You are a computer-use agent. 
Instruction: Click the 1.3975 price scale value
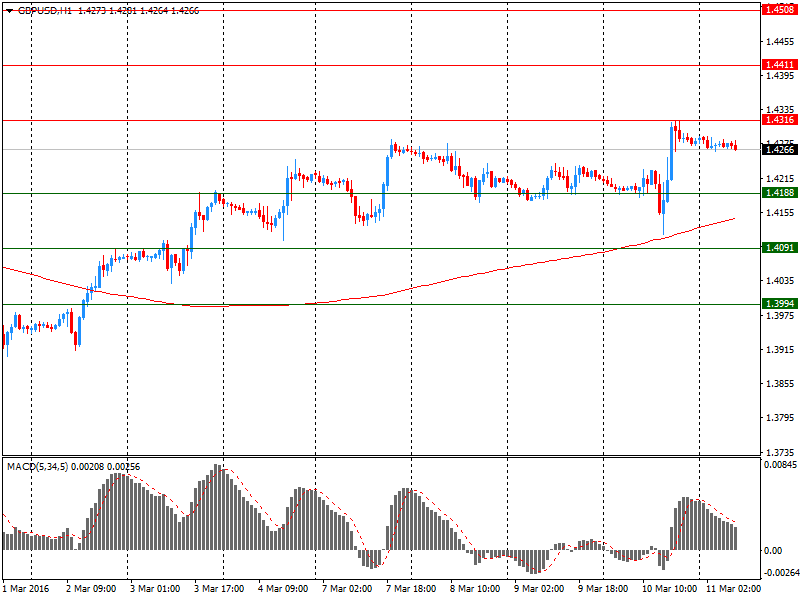click(x=781, y=316)
